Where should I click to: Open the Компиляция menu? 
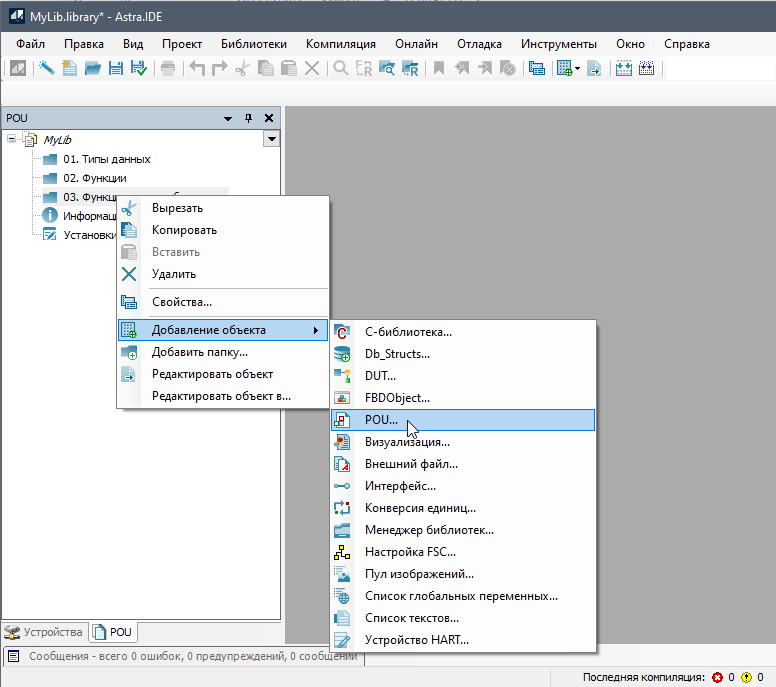340,44
